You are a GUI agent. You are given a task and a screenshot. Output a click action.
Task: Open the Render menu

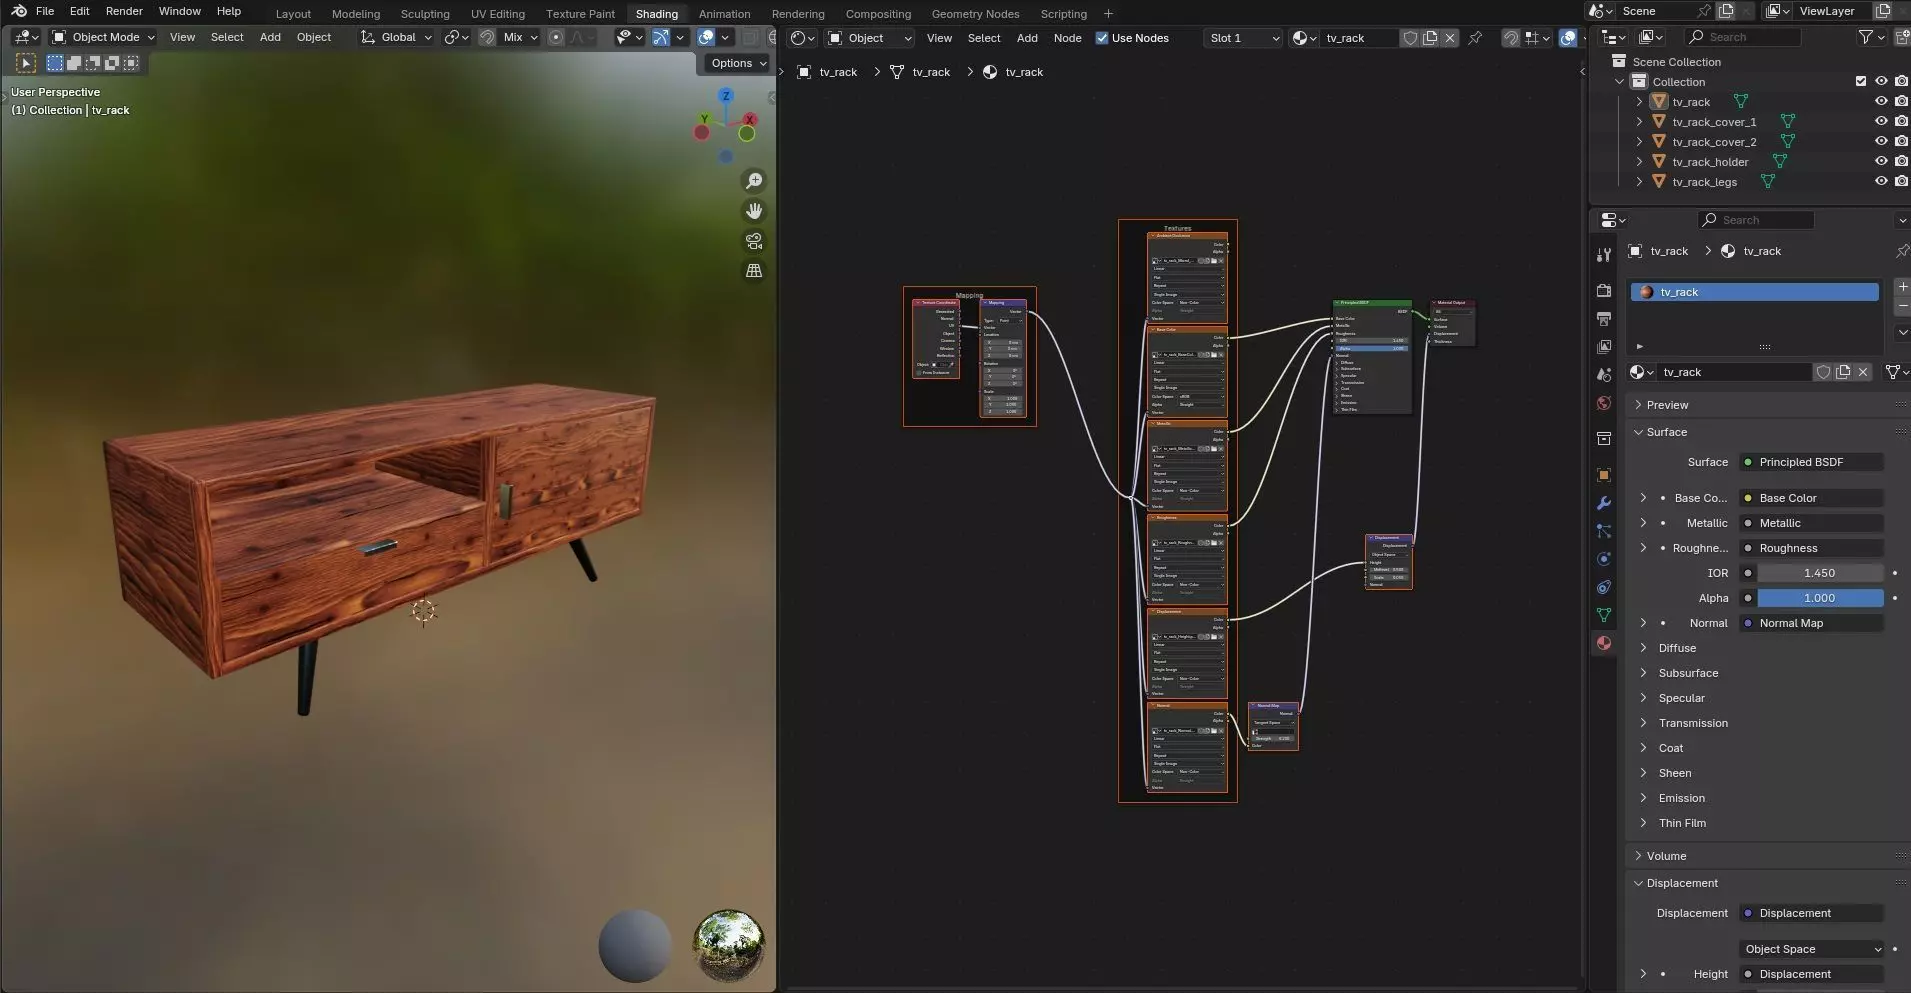(x=124, y=11)
